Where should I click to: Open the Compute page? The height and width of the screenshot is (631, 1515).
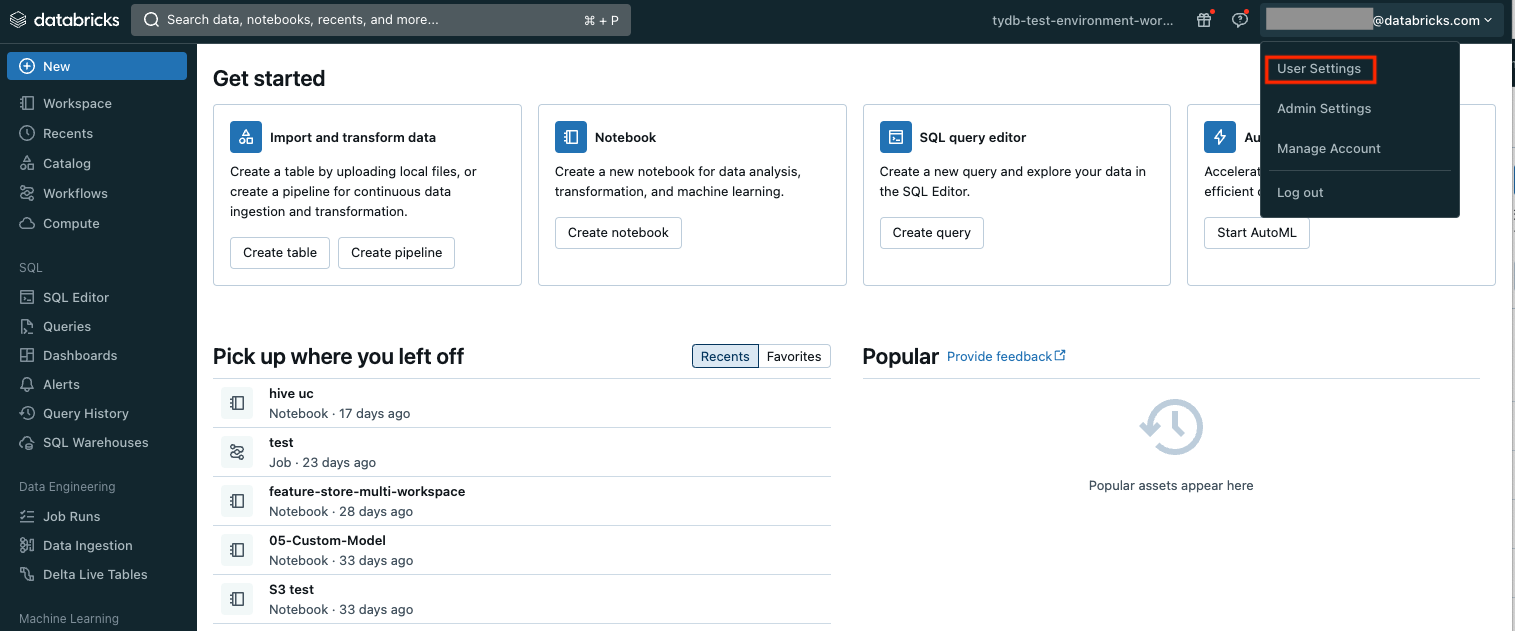[x=71, y=223]
